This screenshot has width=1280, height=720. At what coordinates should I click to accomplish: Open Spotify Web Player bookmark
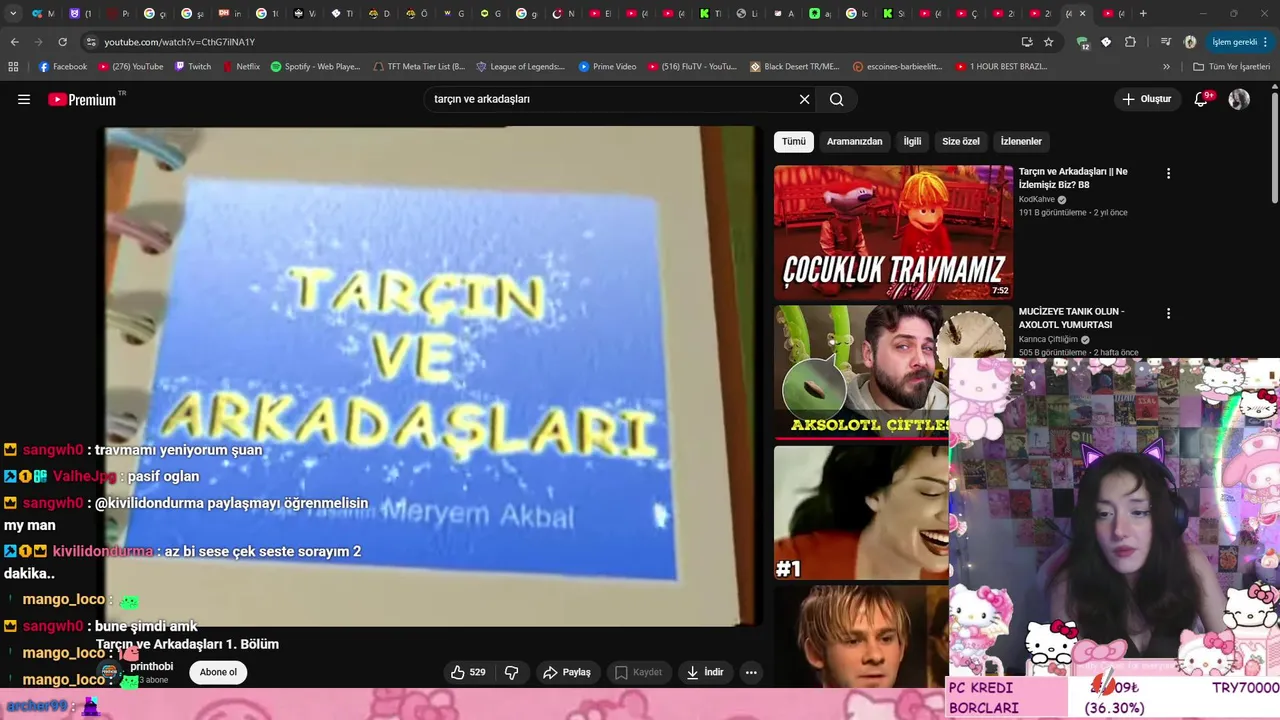(x=316, y=67)
